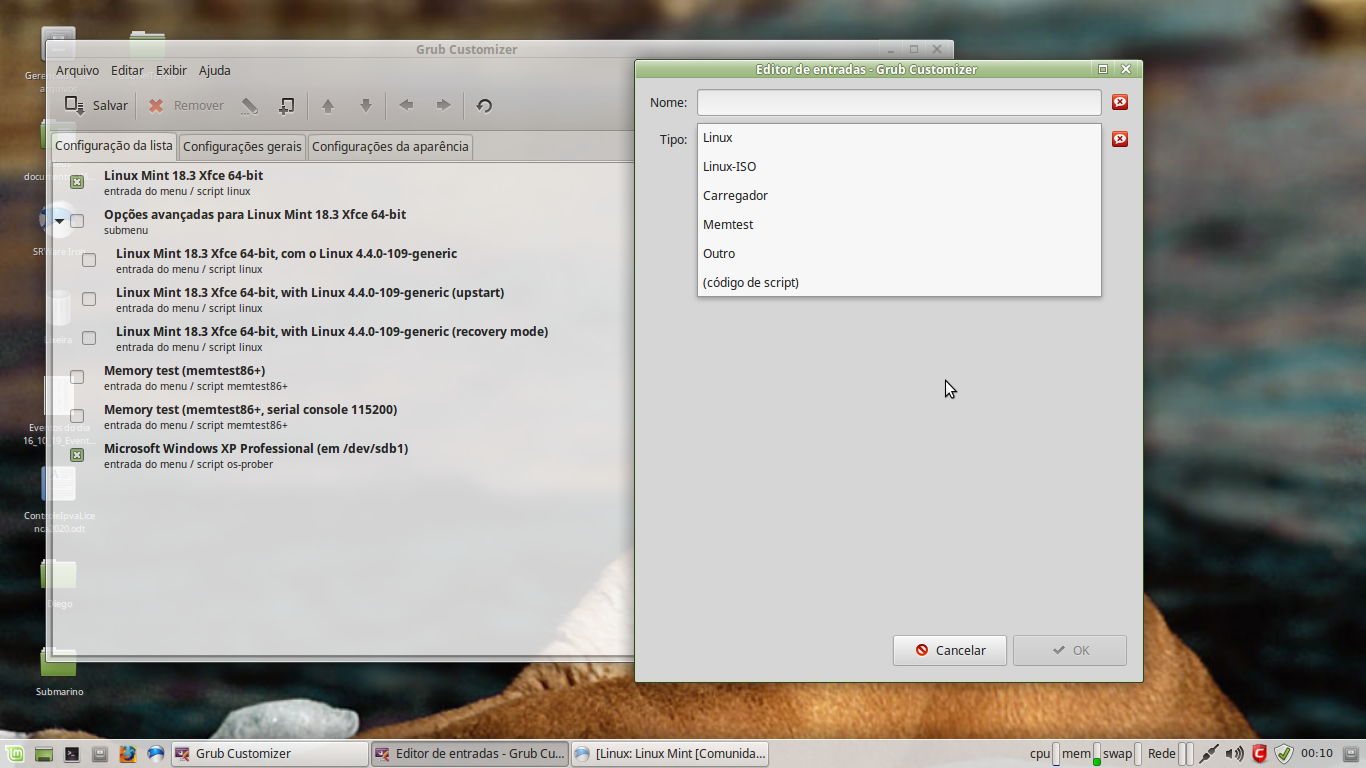Toggle the serial console 115200 memtest checkbox

[77, 416]
